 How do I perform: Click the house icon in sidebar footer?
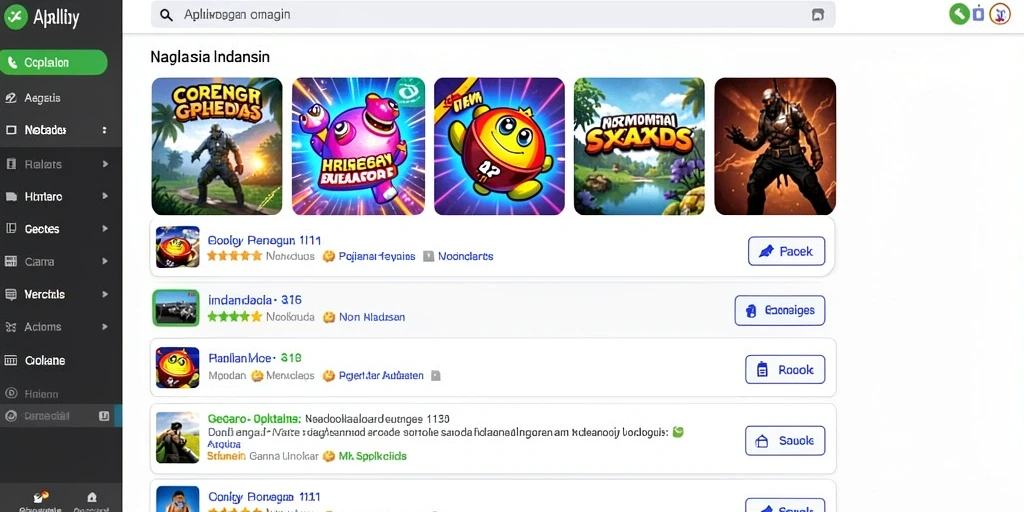pos(92,498)
